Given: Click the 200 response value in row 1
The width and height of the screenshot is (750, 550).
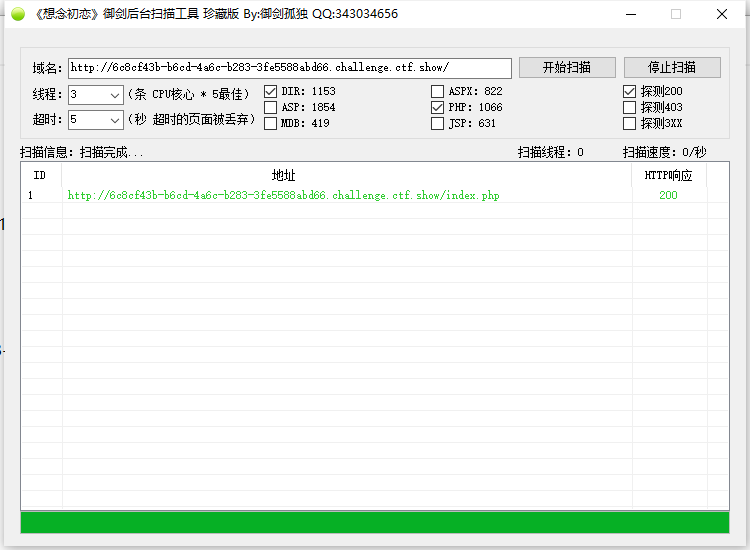Looking at the screenshot, I should 668,195.
